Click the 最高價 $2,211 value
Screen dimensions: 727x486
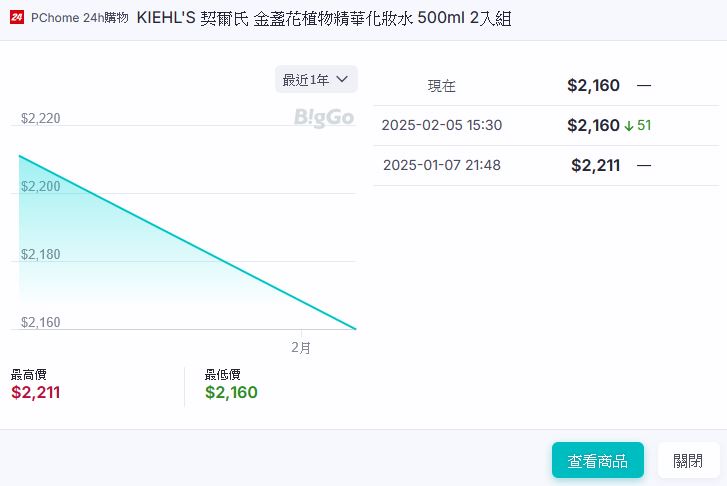[x=36, y=392]
